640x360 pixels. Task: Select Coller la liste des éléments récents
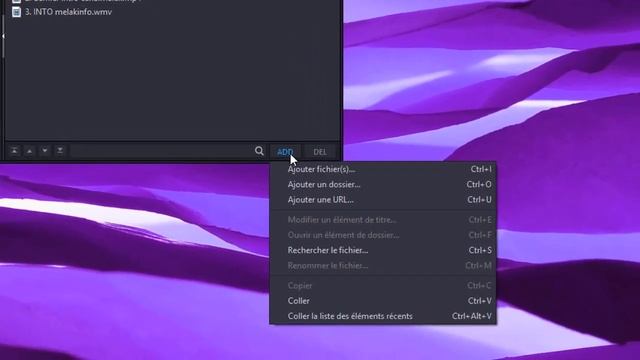(383, 316)
